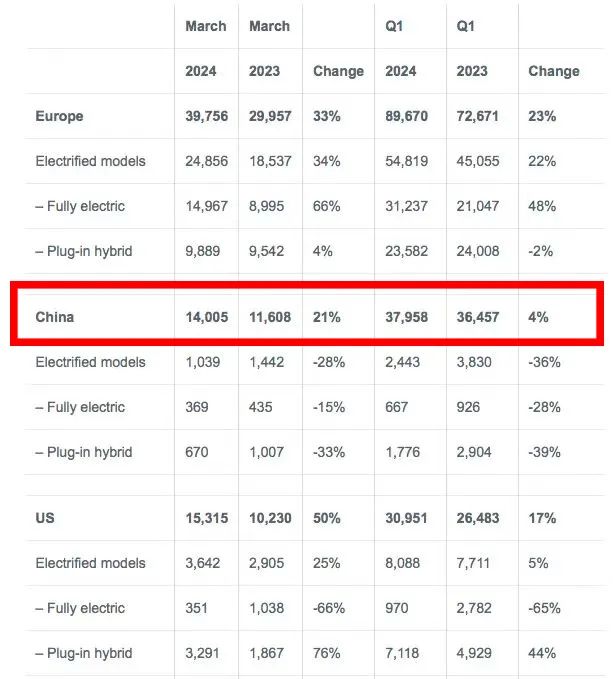
Task: Click China fully electric Q1 value 667
Action: pos(397,407)
